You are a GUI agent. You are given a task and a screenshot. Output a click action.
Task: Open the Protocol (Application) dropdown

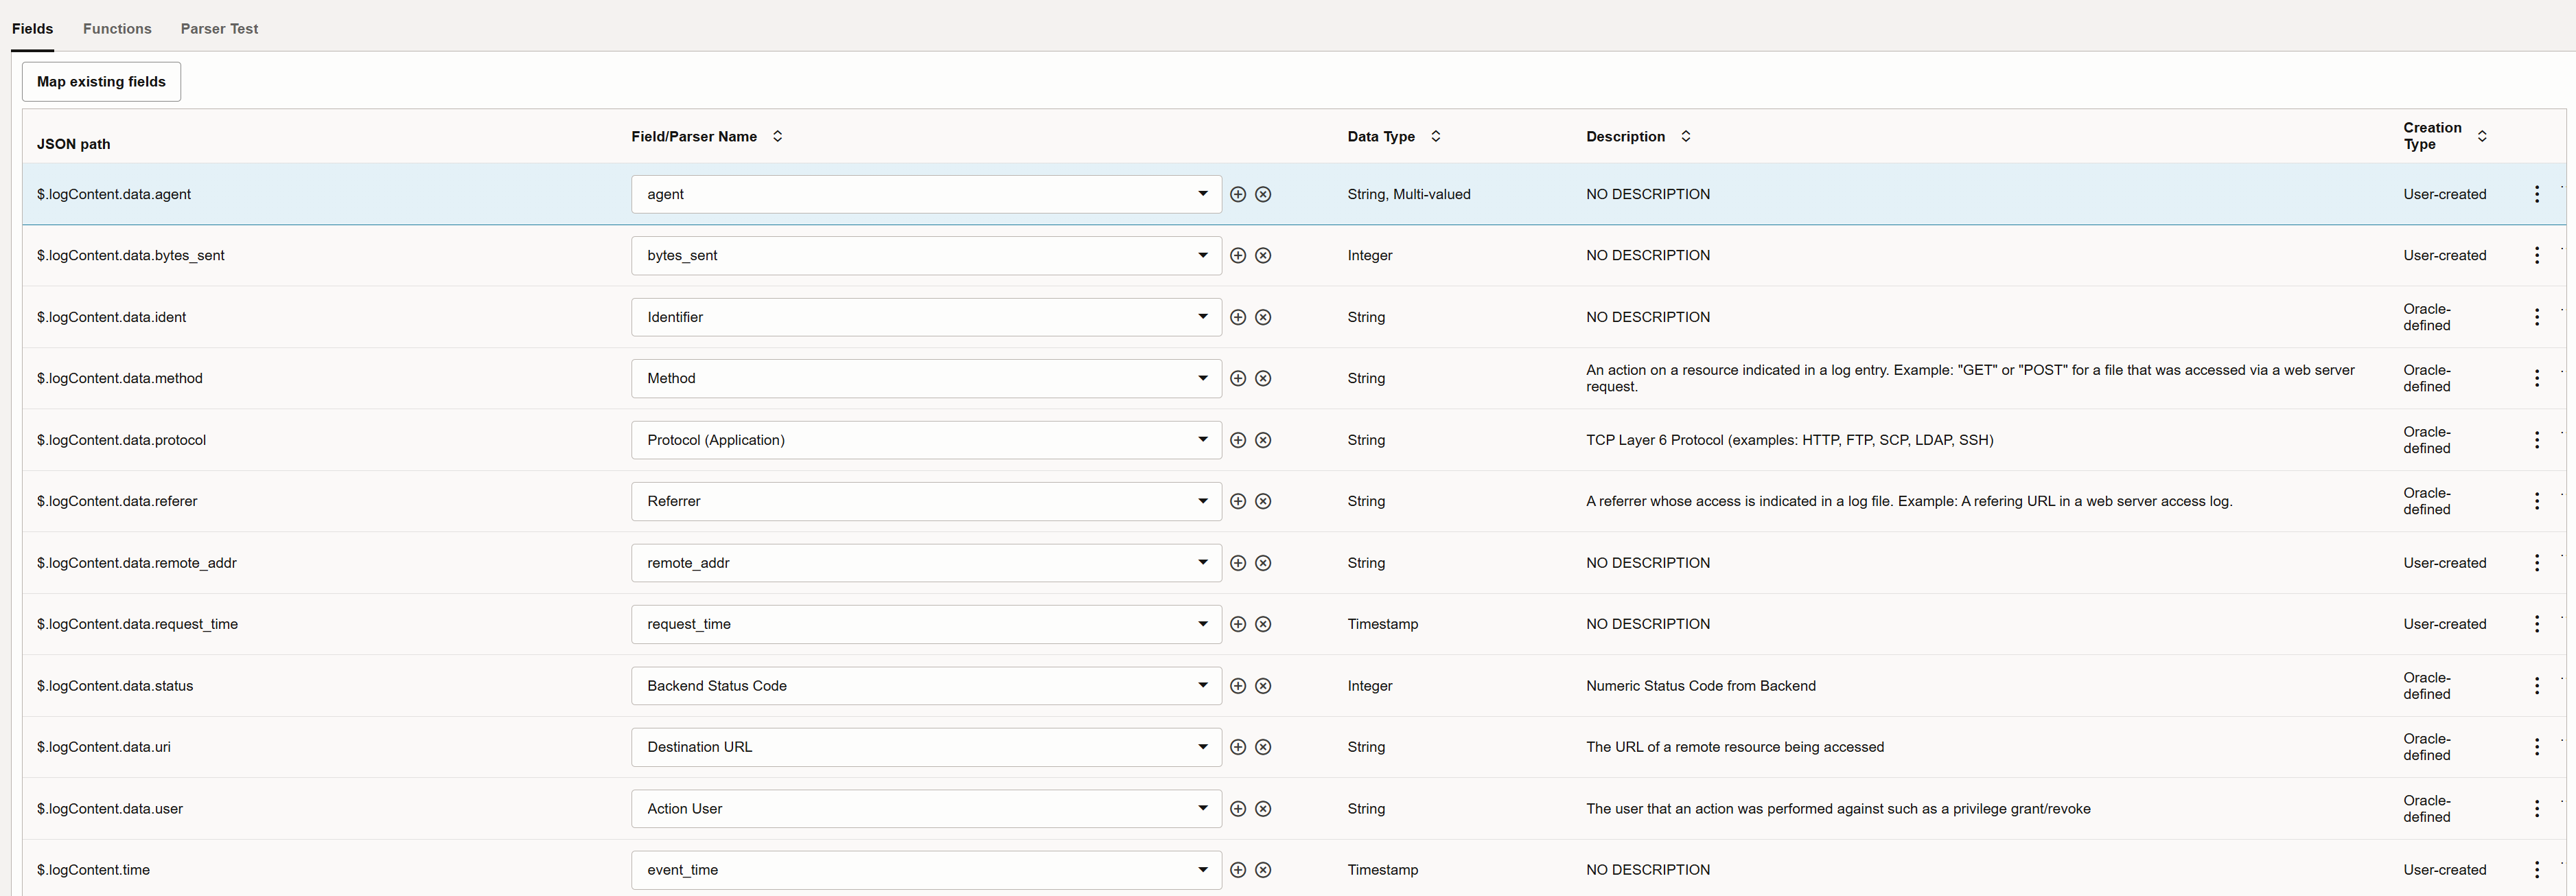click(x=926, y=440)
